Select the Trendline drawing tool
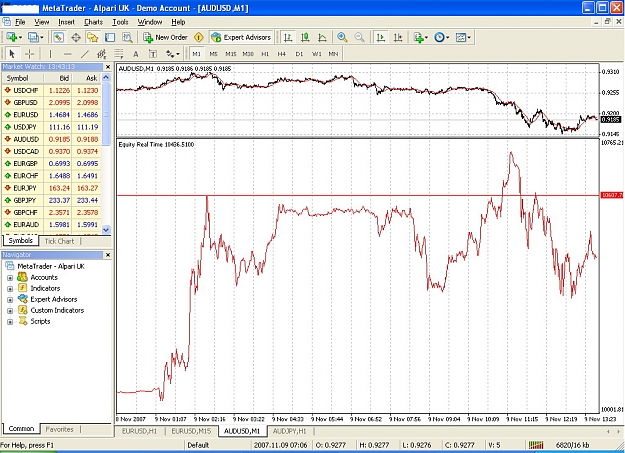The image size is (625, 453). (85, 54)
